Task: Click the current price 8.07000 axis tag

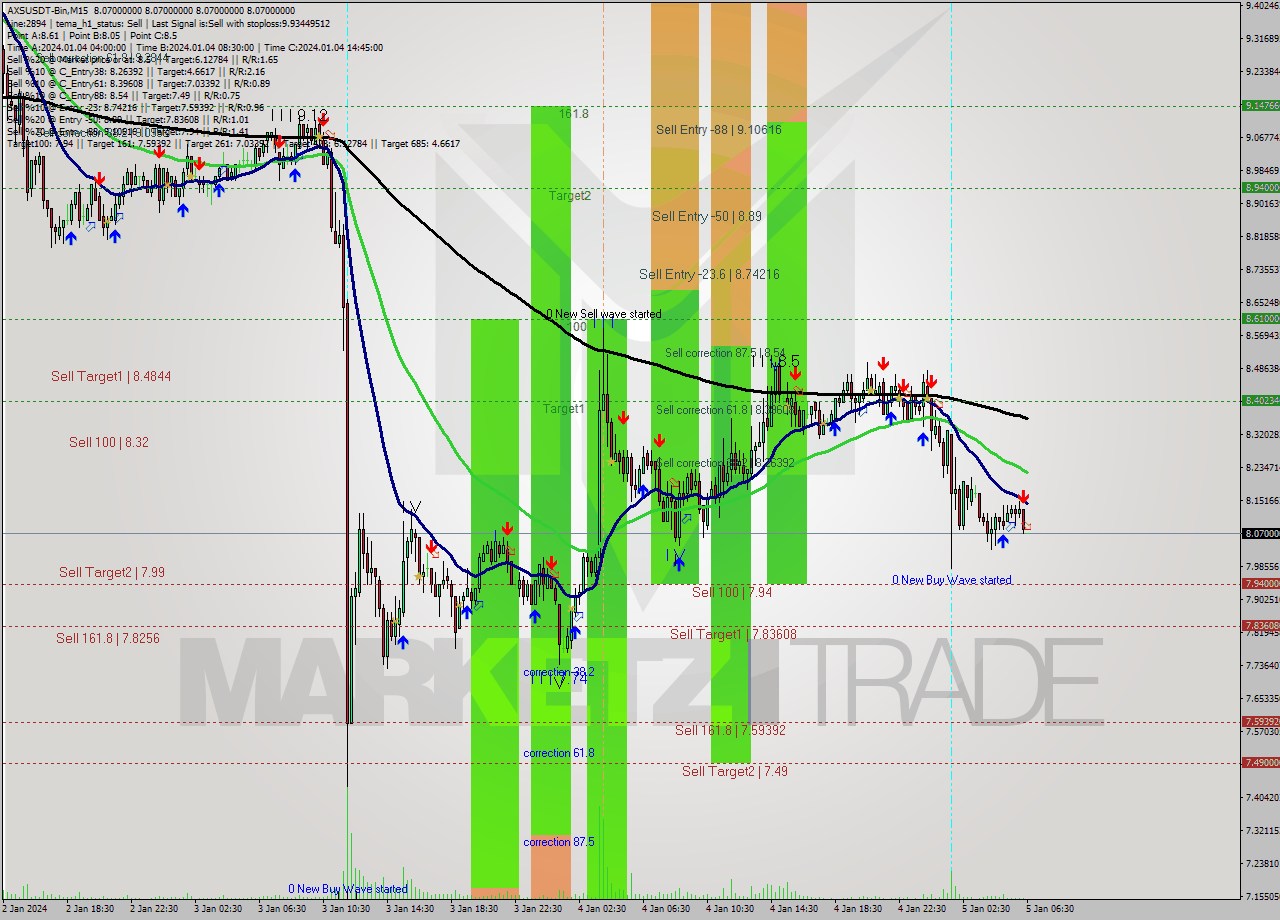Action: (1260, 533)
